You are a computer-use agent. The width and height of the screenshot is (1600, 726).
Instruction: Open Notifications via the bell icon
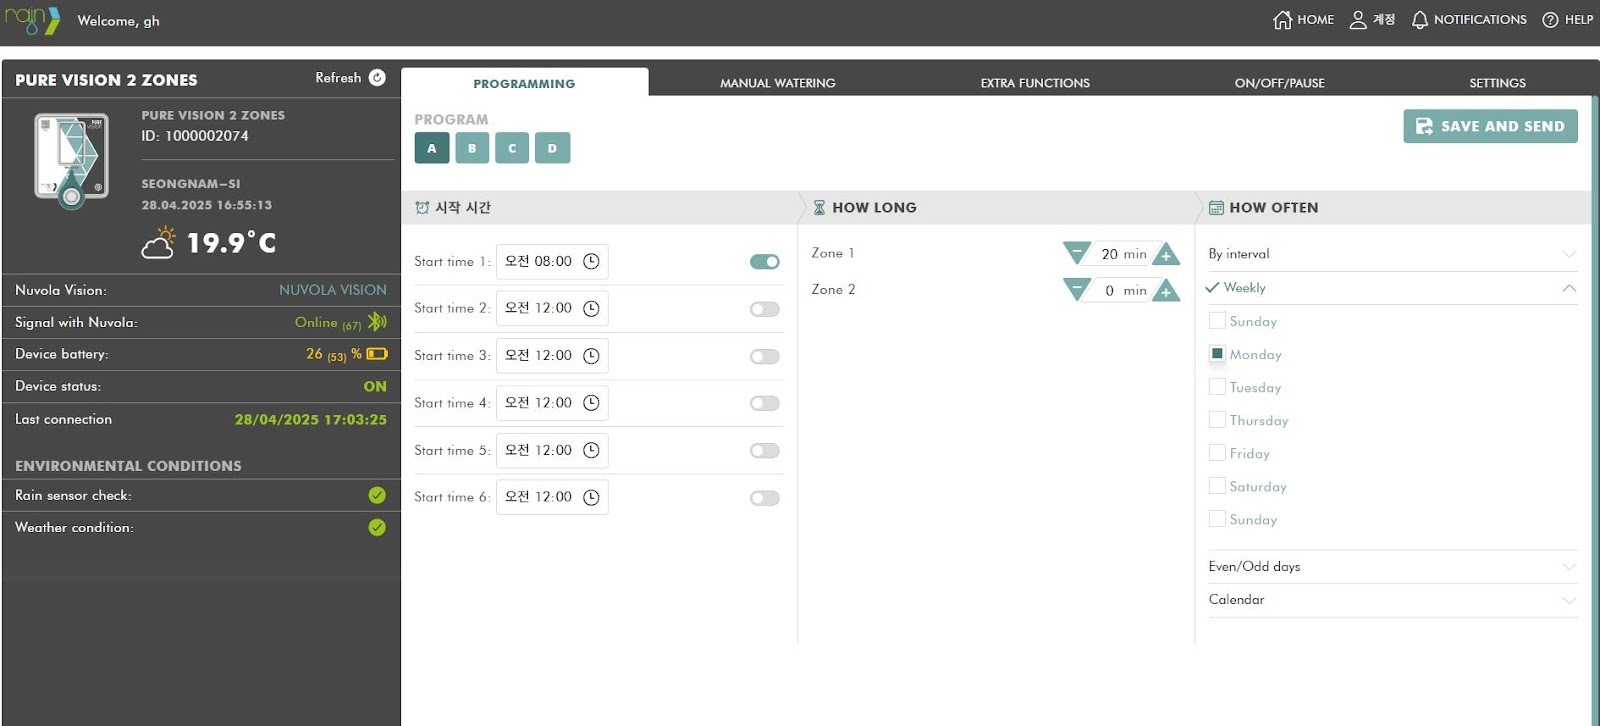click(1420, 20)
